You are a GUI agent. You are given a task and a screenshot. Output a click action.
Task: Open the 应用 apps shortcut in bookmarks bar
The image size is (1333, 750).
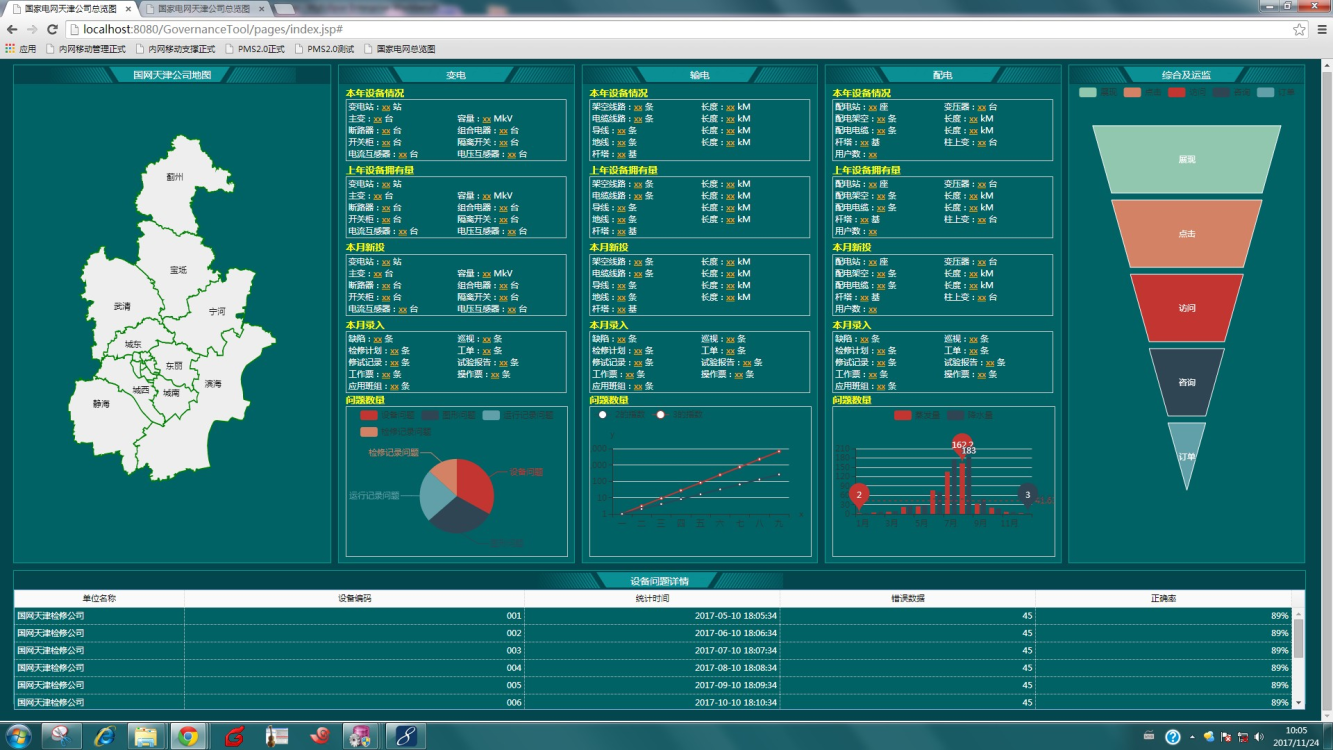20,49
